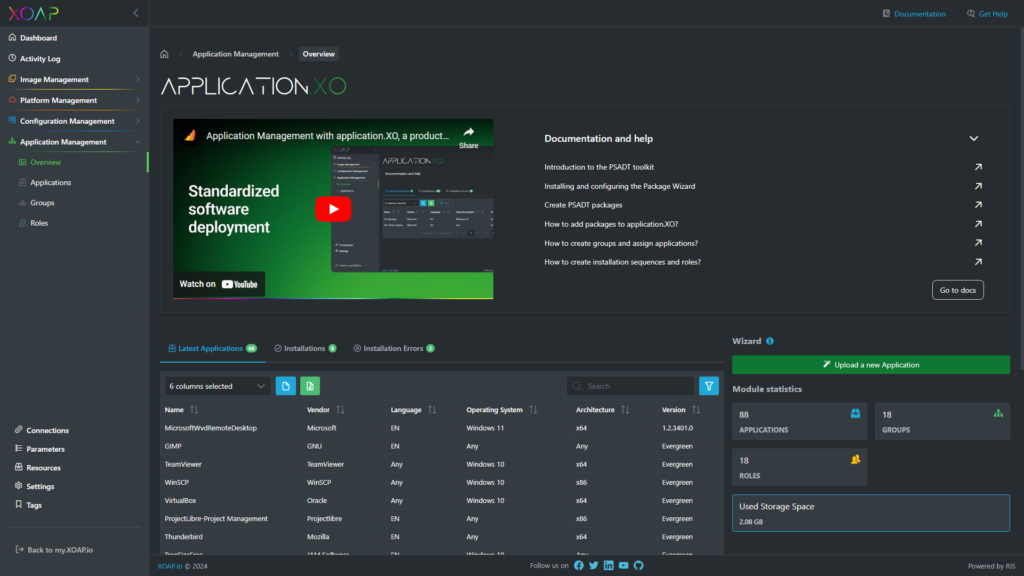
Task: Switch to the Installations tab
Action: [x=306, y=349]
